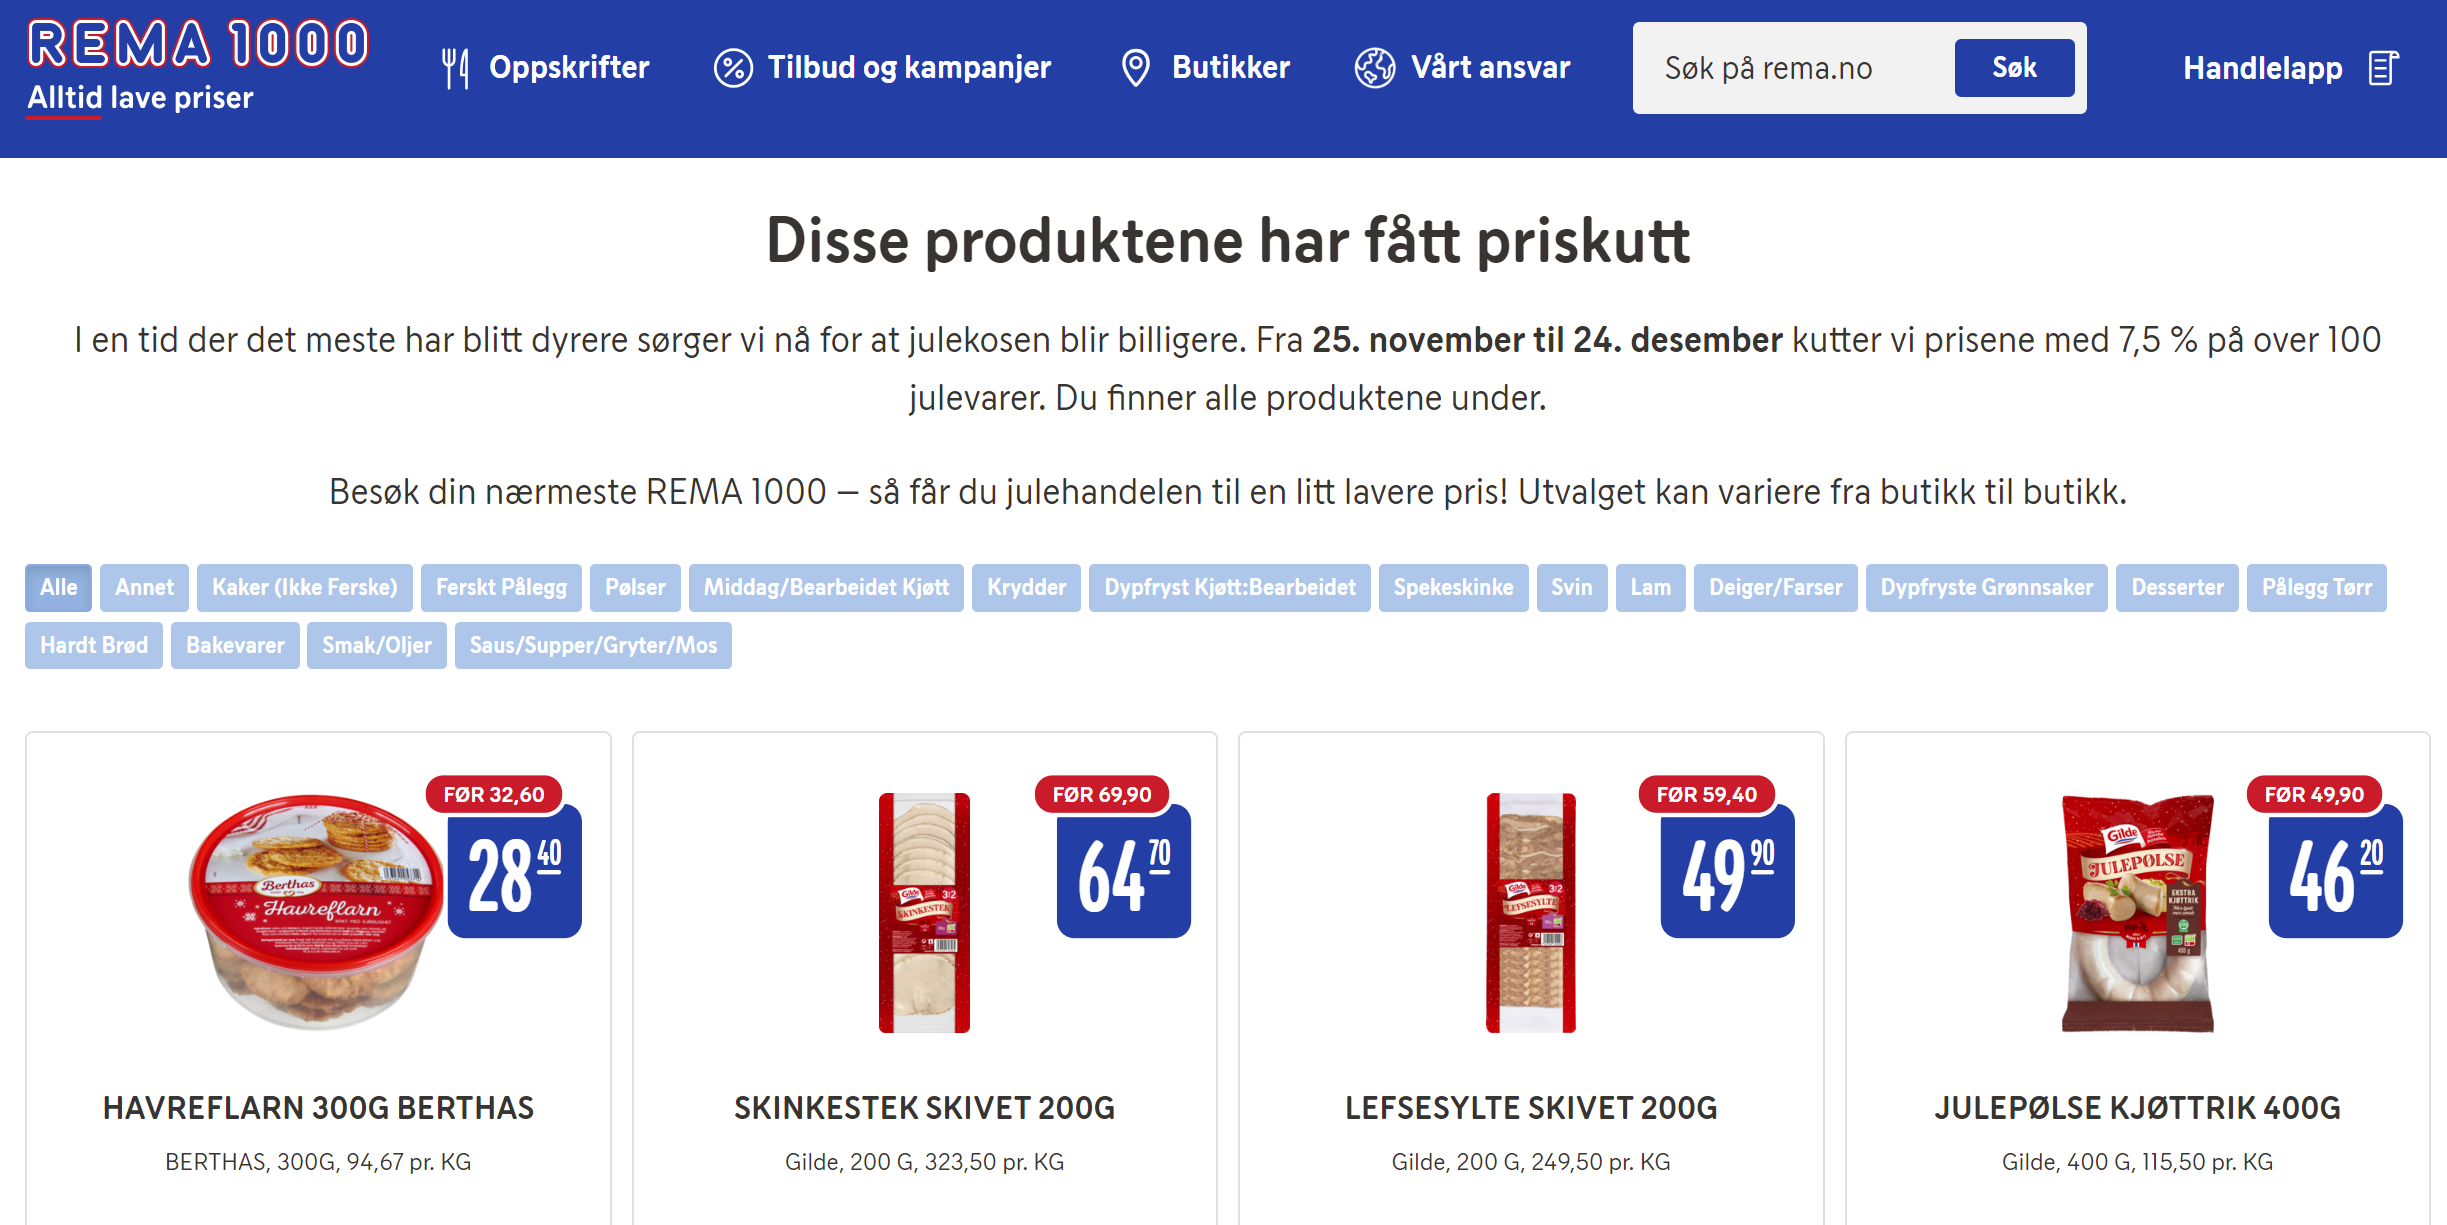The height and width of the screenshot is (1225, 2447).
Task: Click the fork and knife Oppskrifter icon
Action: coord(455,68)
